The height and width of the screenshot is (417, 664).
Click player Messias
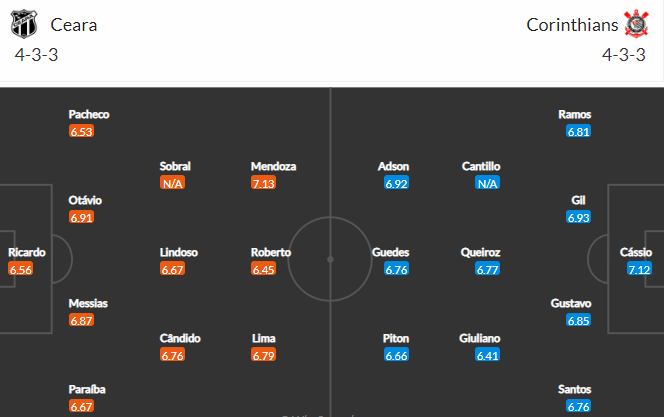click(88, 304)
